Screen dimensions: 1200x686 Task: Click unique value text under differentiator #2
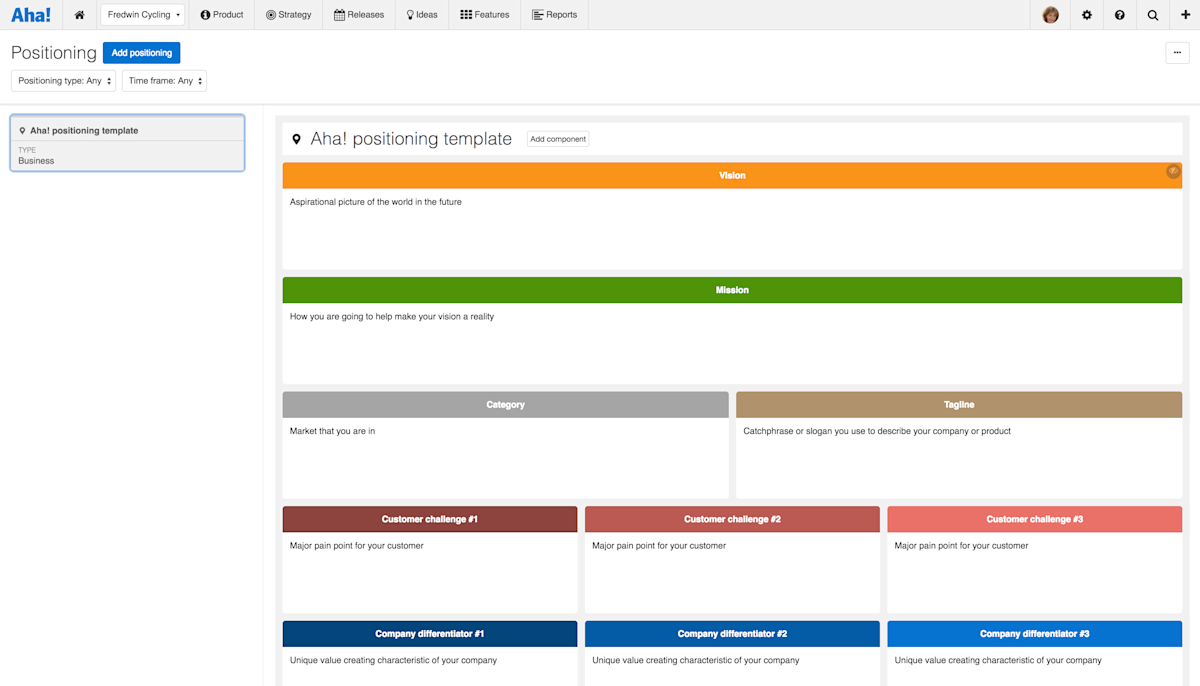[x=696, y=661]
